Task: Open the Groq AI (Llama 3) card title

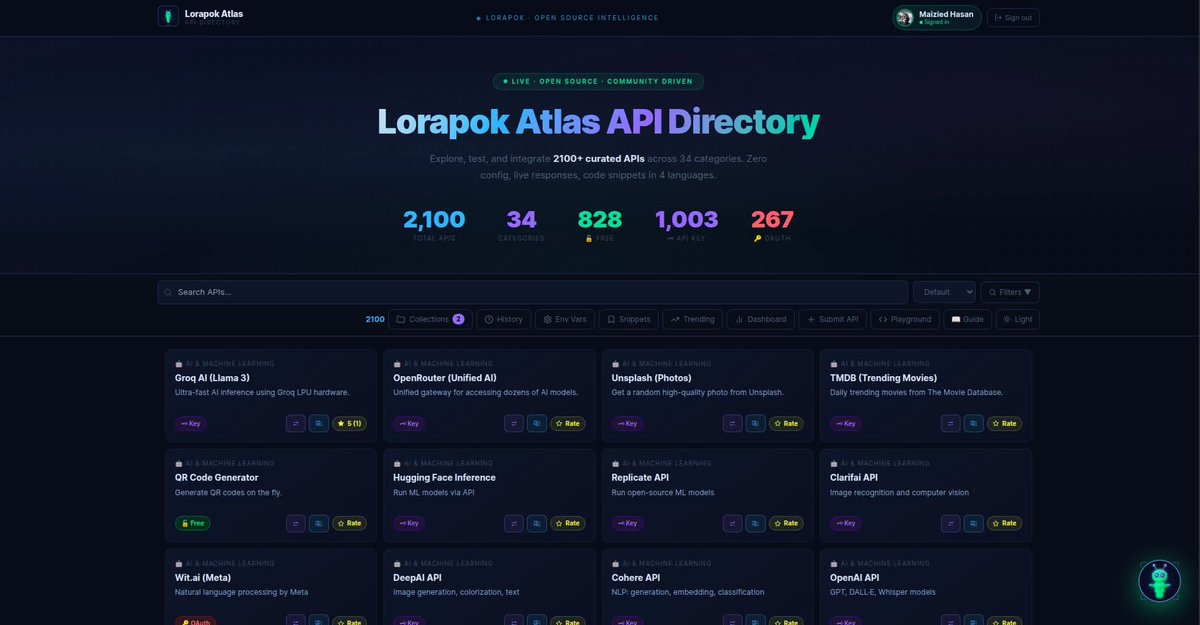Action: coord(212,378)
